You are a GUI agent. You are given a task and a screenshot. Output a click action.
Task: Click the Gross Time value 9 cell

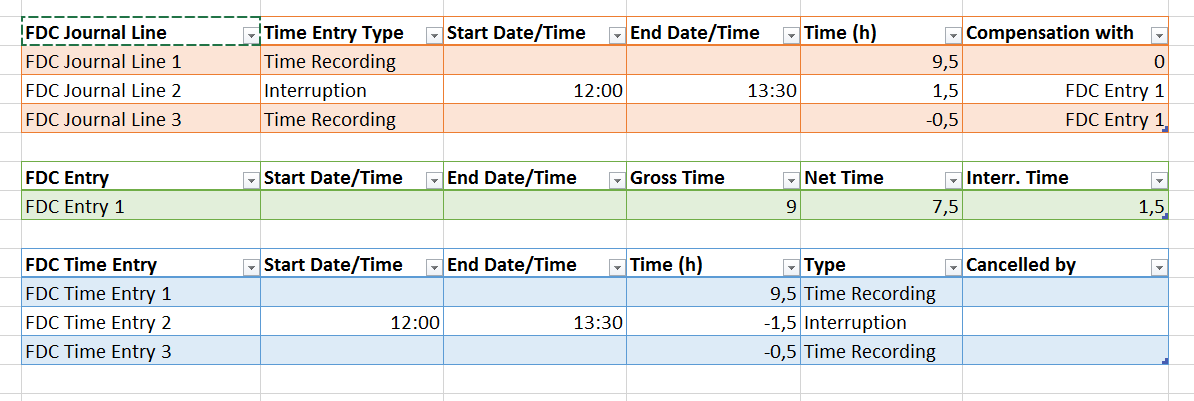point(713,207)
